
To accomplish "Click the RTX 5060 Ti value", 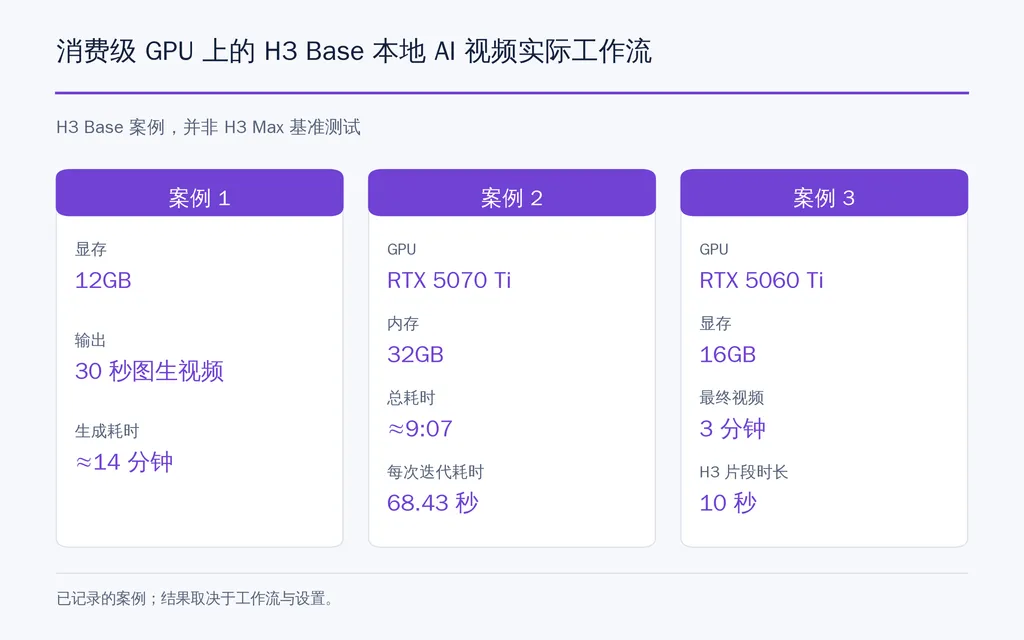I will coord(761,280).
